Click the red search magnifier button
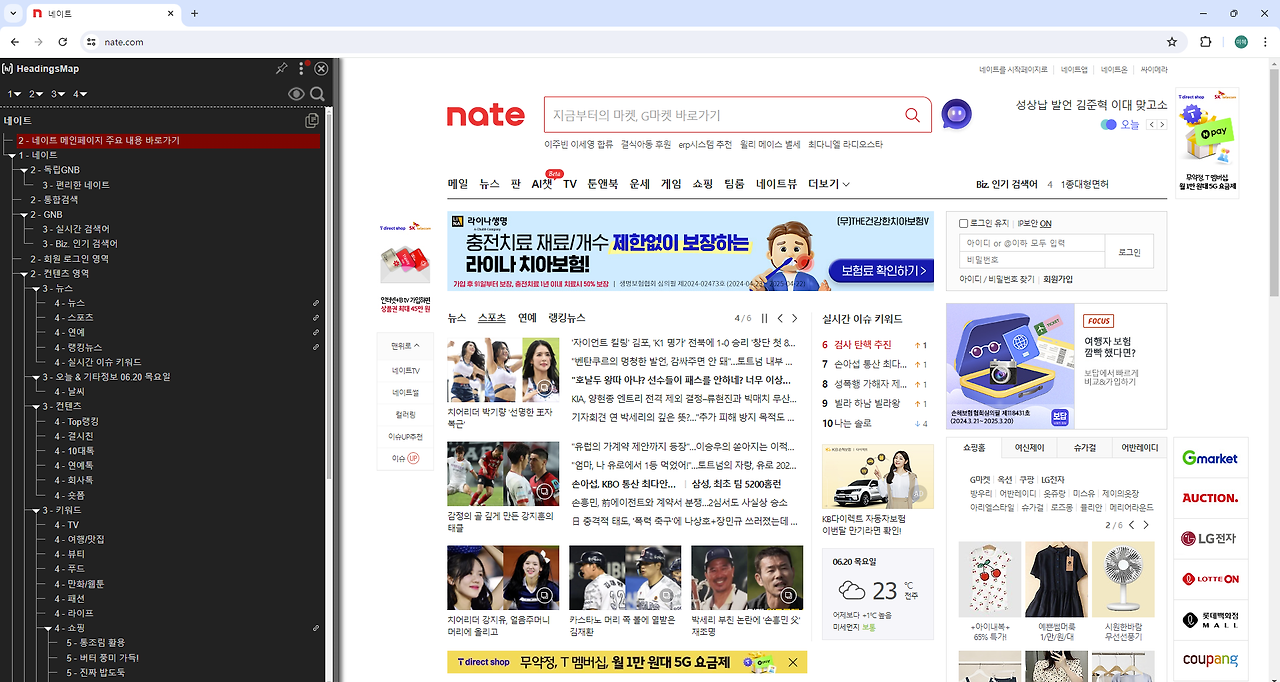1280x682 pixels. click(x=912, y=115)
